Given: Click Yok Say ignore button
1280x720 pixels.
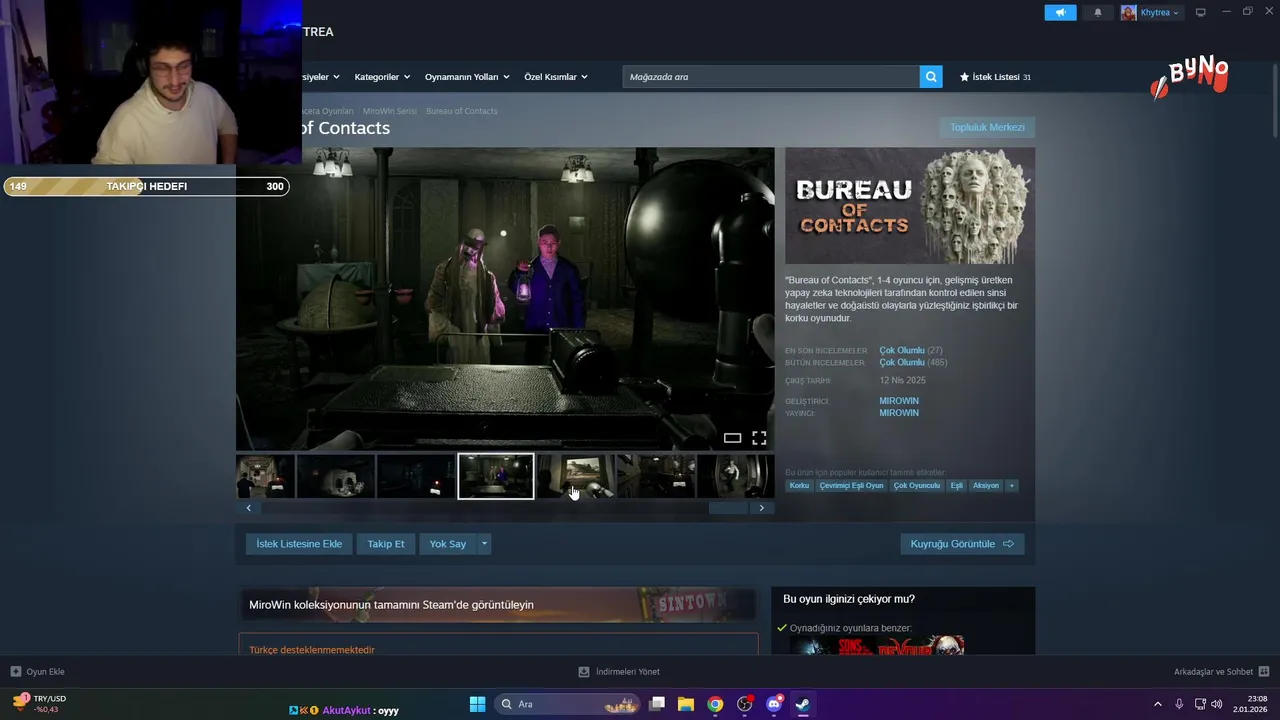Looking at the screenshot, I should pos(448,544).
